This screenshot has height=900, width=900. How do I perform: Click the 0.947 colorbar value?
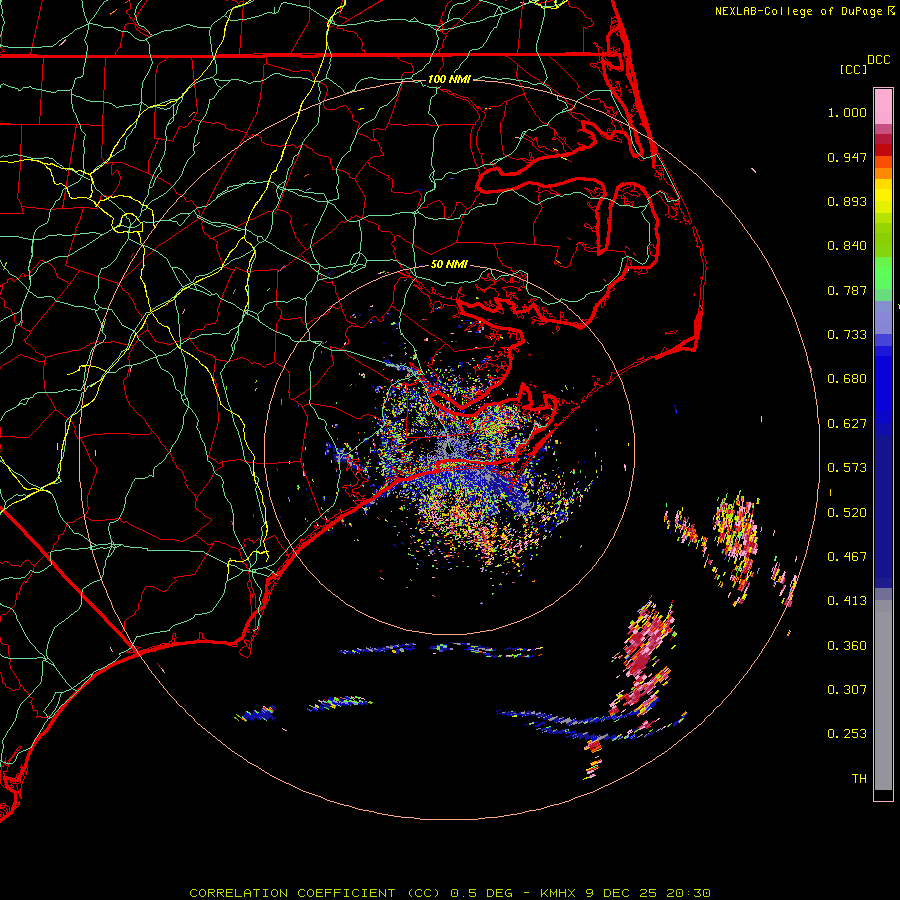[847, 157]
